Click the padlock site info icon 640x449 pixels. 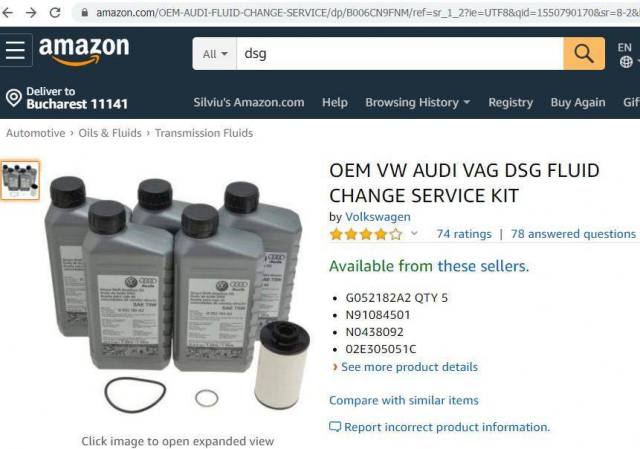(x=84, y=13)
